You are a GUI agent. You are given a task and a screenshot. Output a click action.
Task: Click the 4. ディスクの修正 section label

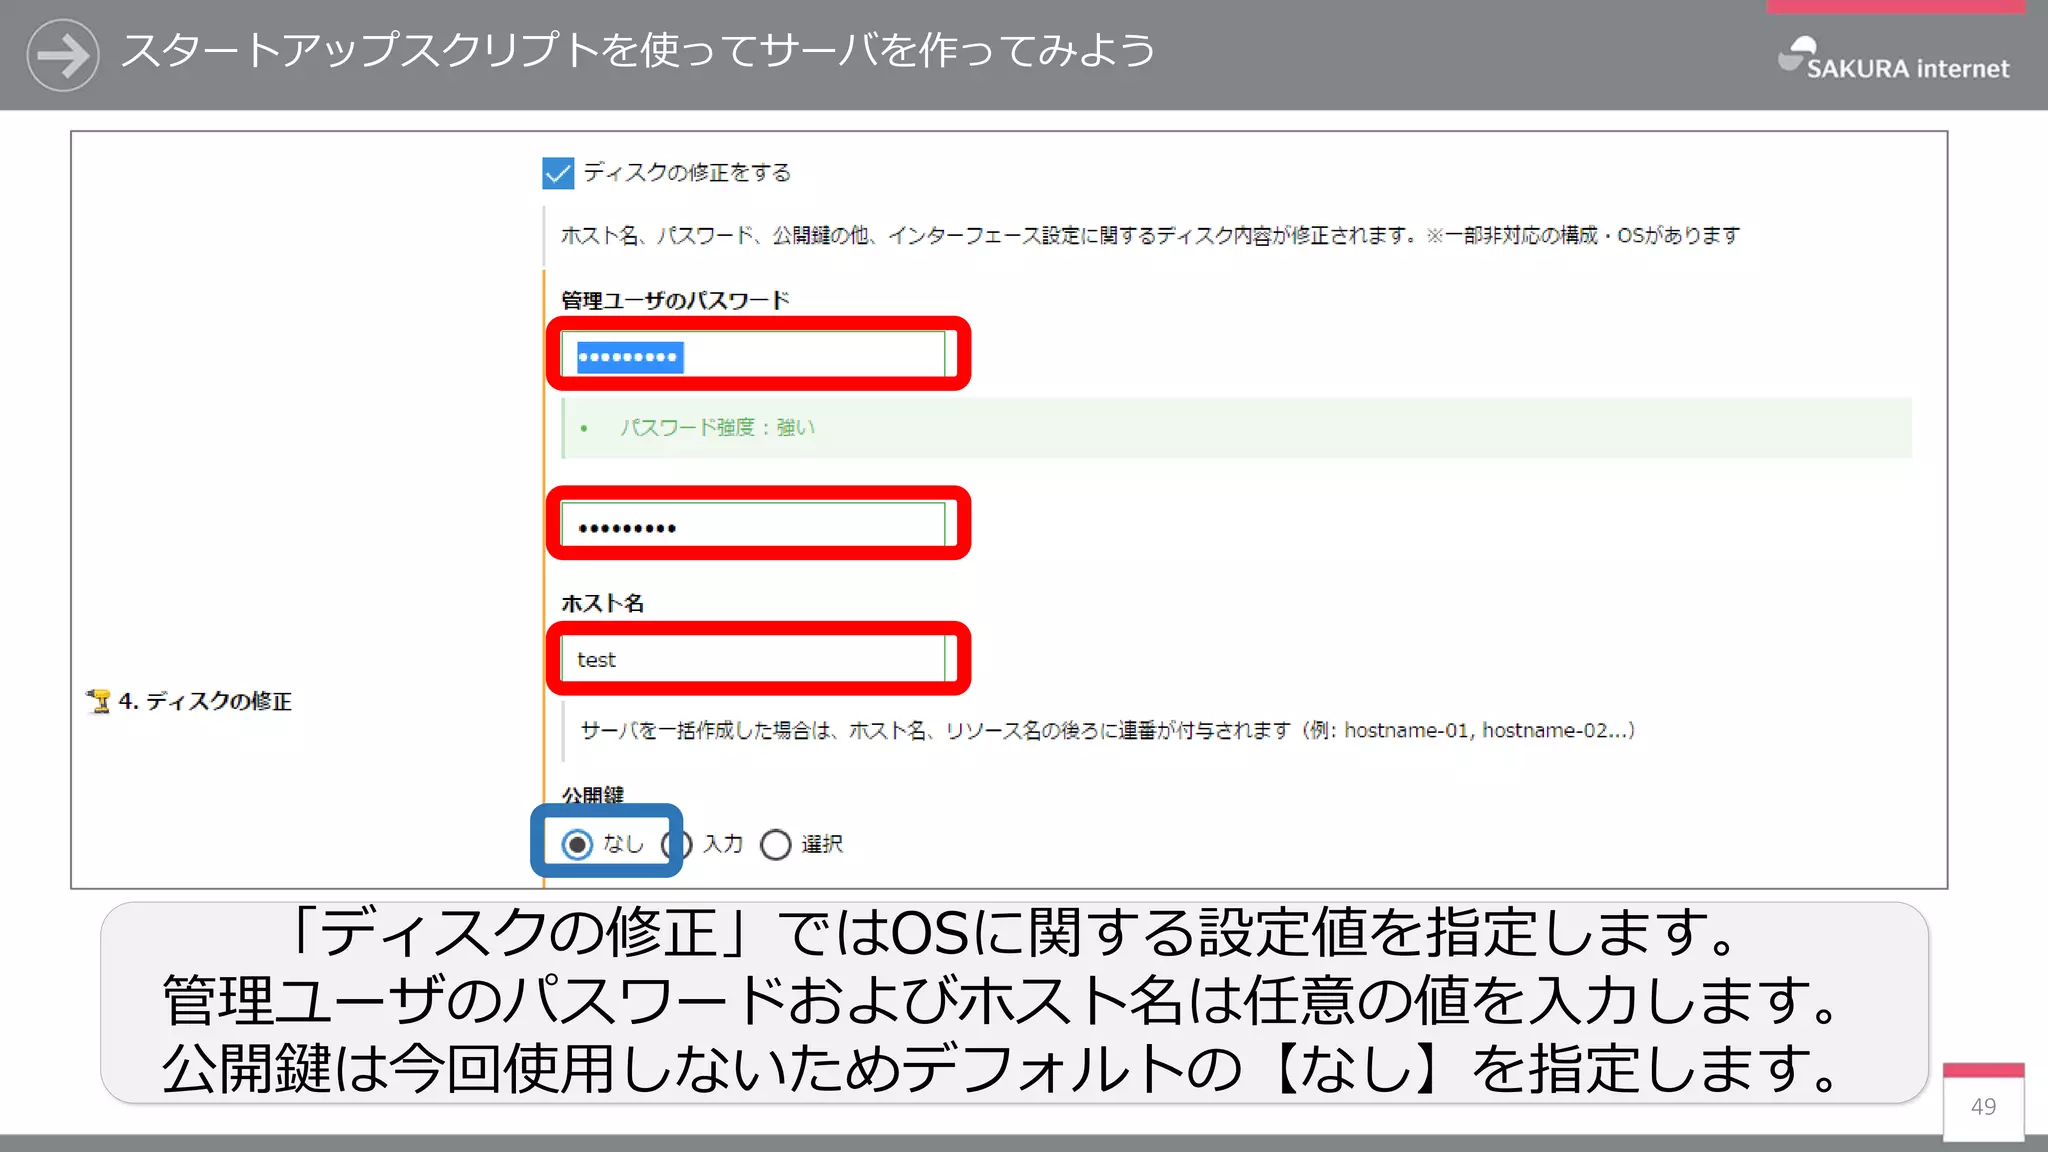click(x=205, y=701)
